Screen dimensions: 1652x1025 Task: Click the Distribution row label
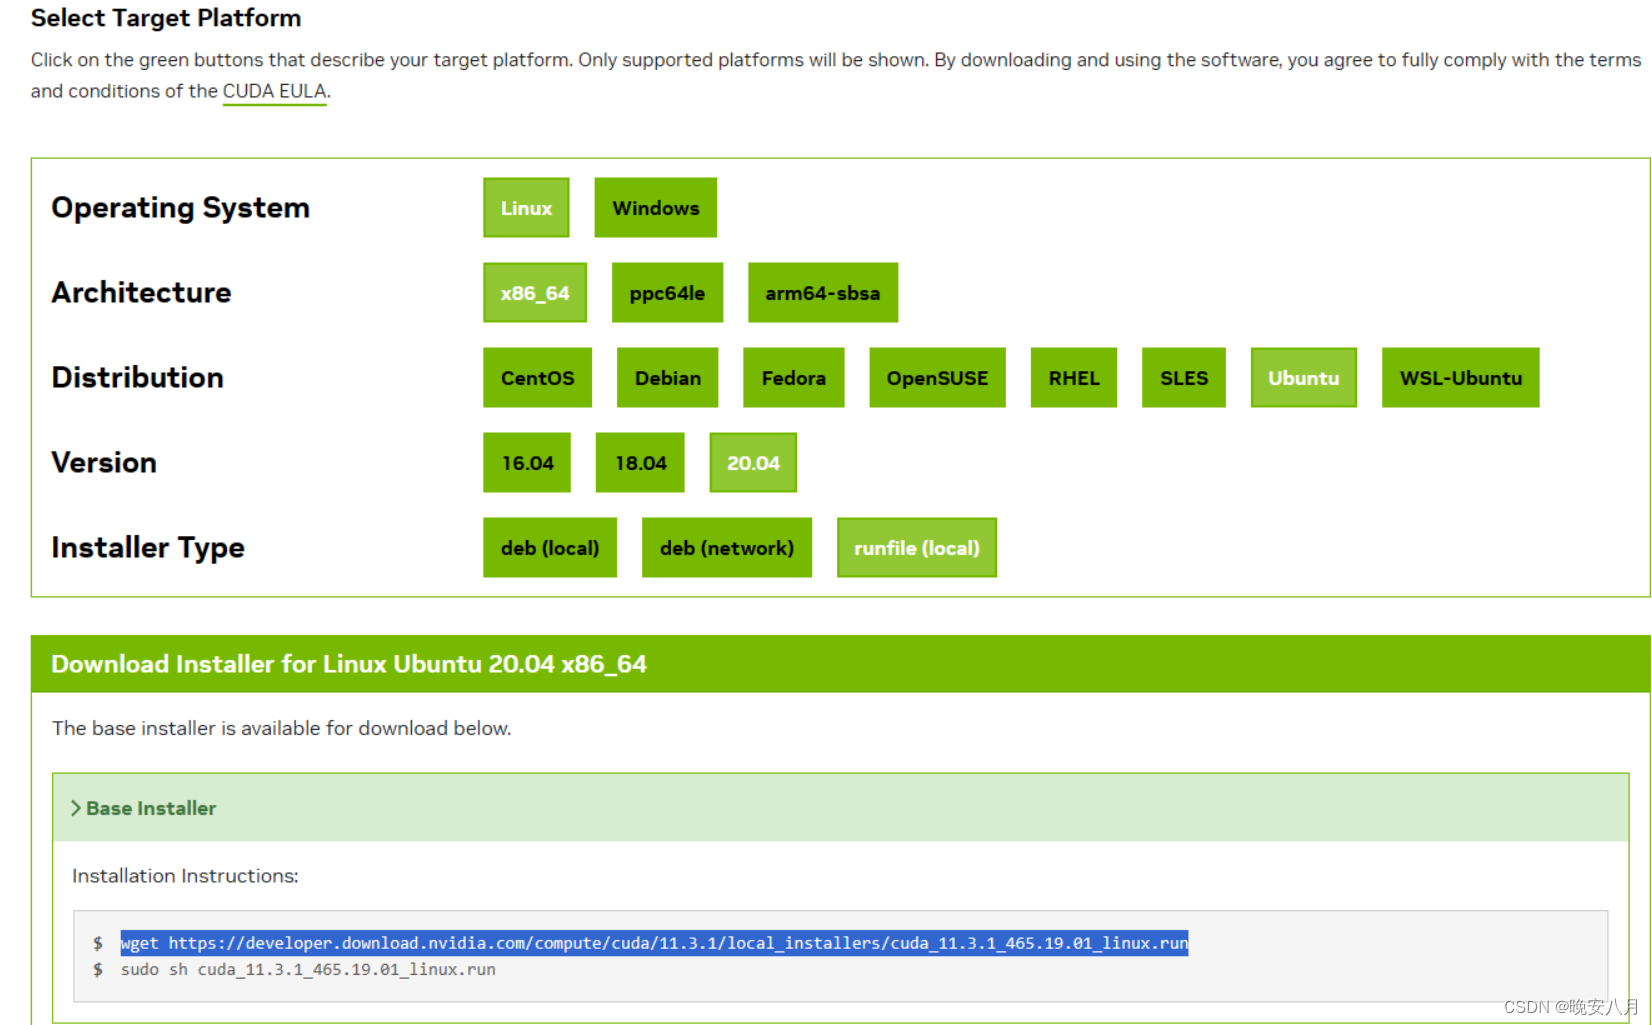click(x=137, y=378)
